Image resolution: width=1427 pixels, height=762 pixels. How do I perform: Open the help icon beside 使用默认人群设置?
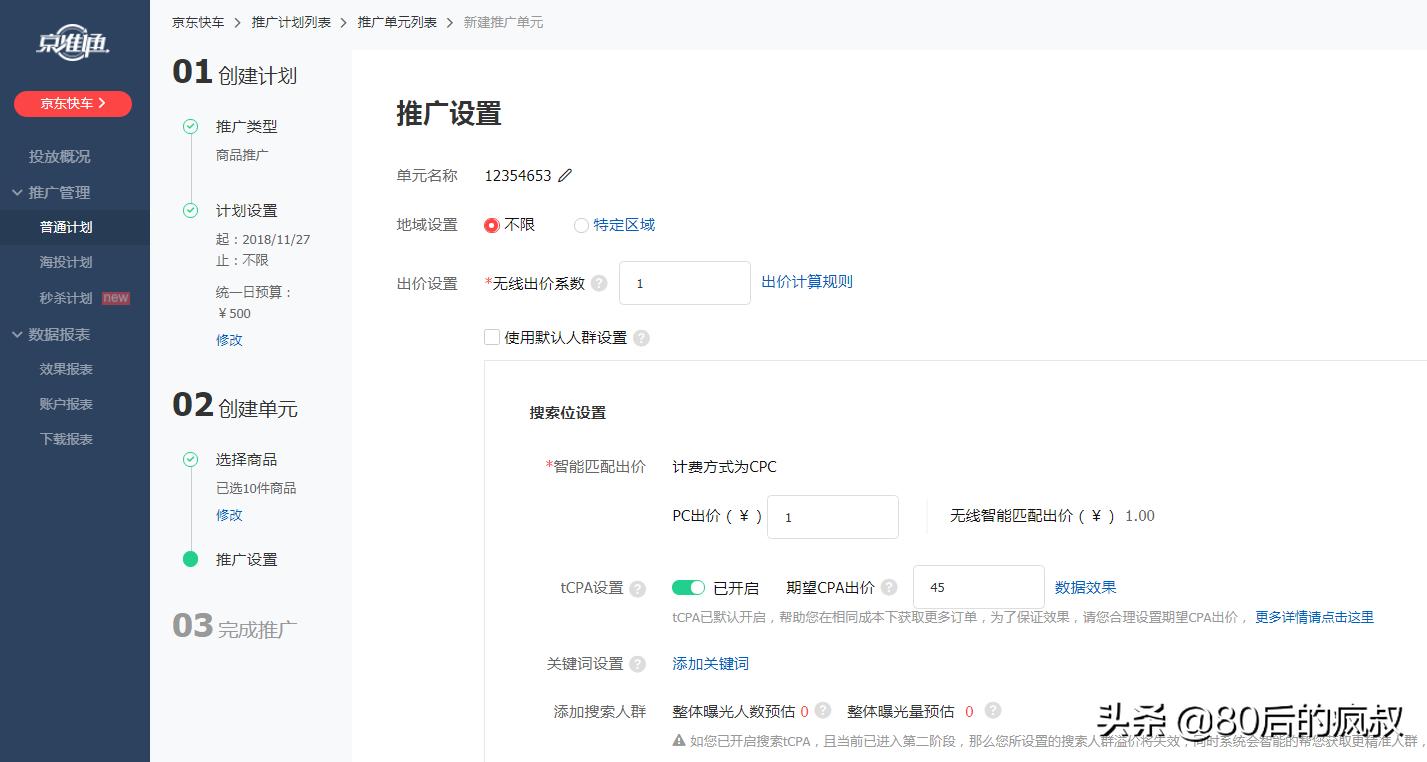point(641,338)
